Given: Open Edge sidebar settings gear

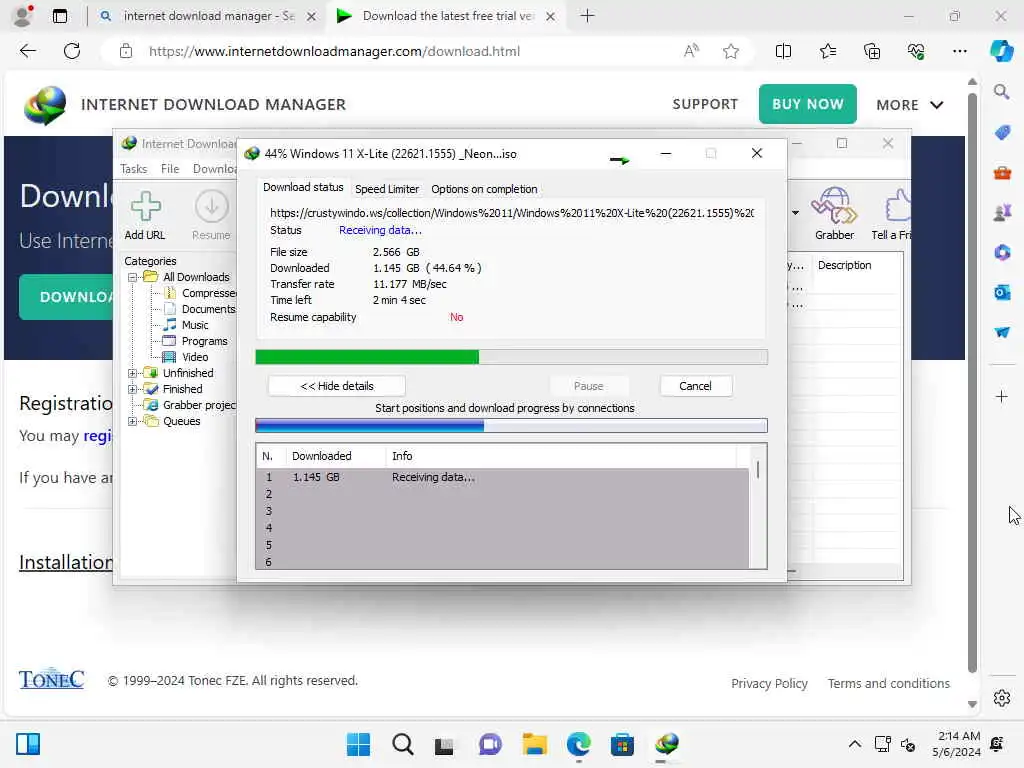Looking at the screenshot, I should click(x=1001, y=698).
